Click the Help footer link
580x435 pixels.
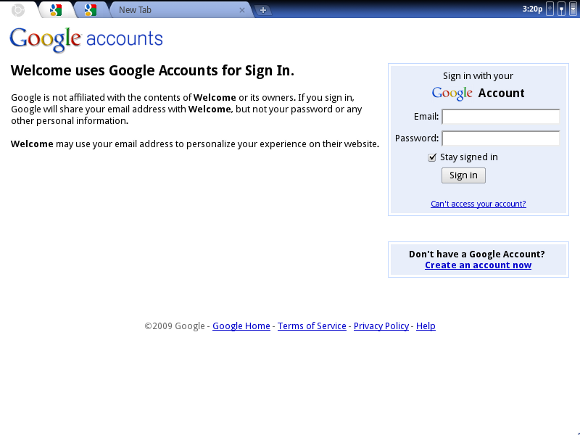click(426, 326)
